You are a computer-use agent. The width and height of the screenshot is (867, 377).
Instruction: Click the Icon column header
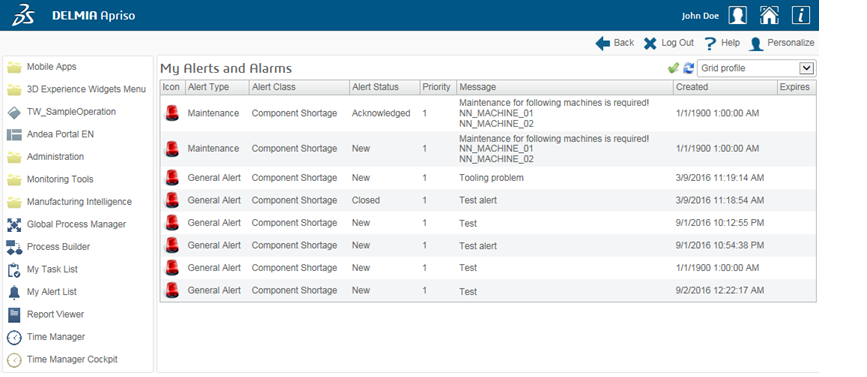coord(172,87)
